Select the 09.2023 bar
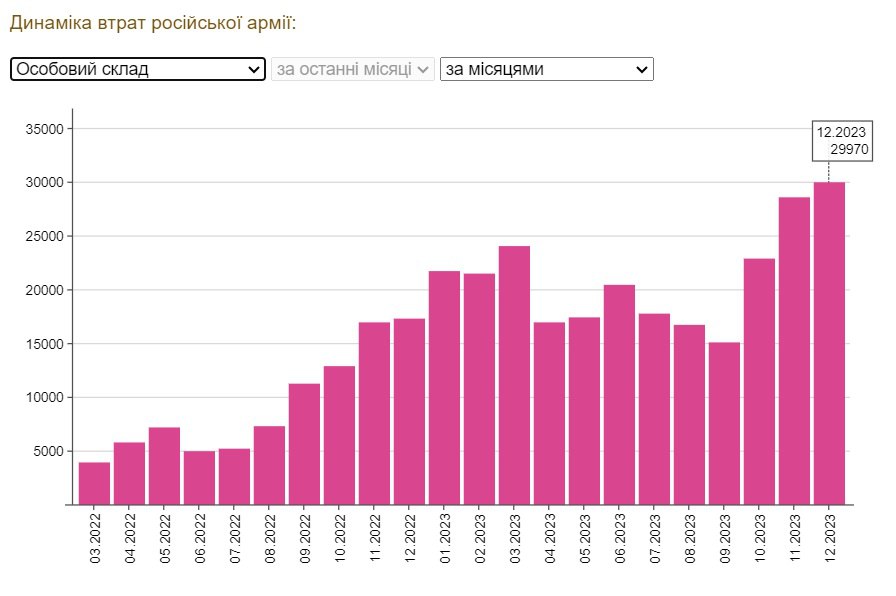This screenshot has width=896, height=596. pos(724,423)
